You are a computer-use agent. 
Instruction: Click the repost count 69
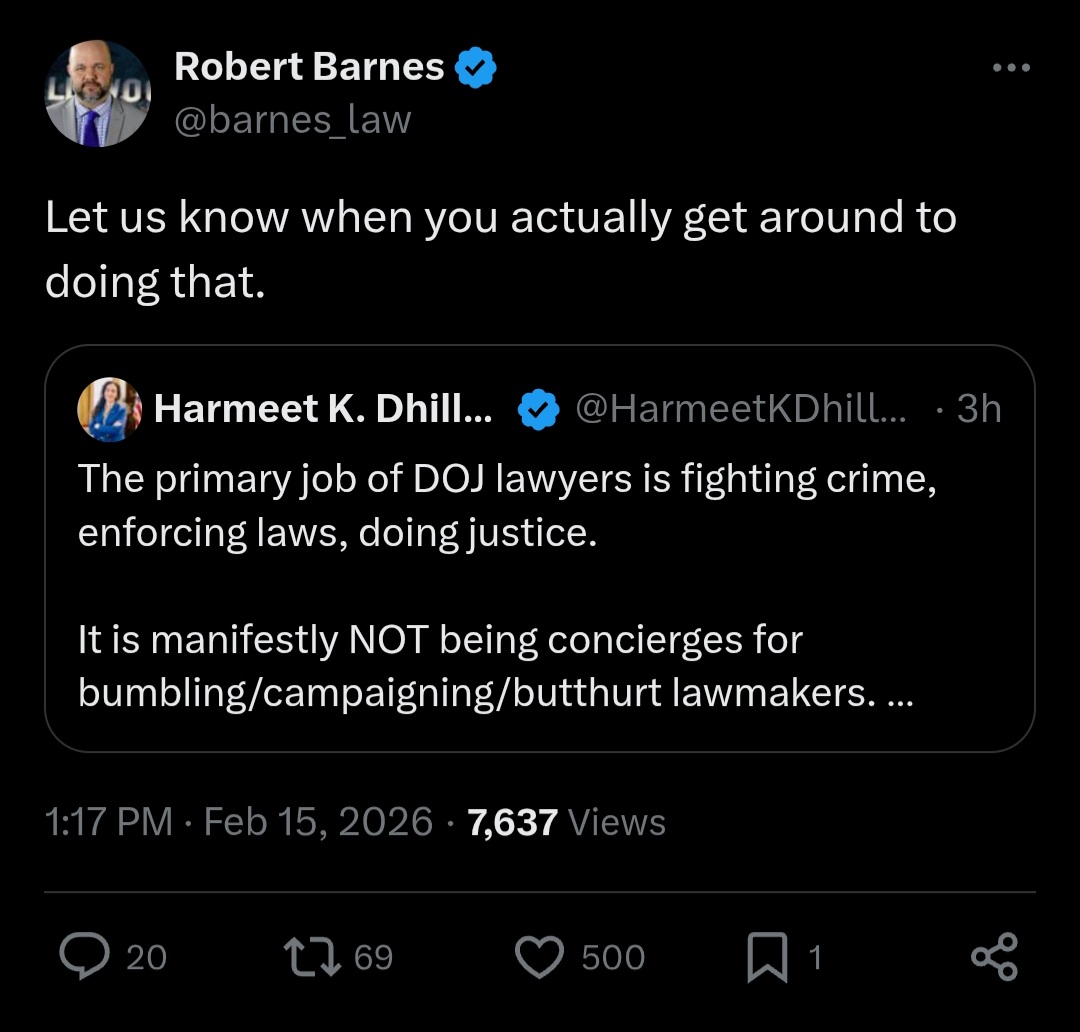click(x=374, y=958)
